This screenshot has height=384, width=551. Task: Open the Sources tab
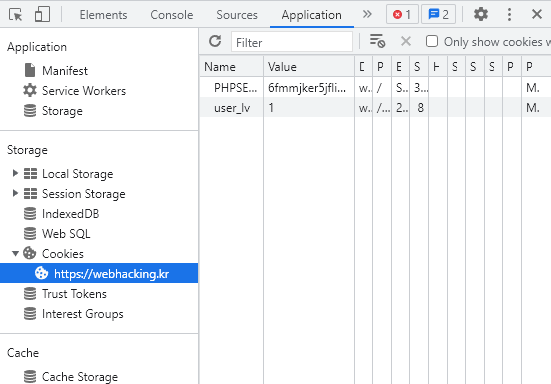(237, 15)
